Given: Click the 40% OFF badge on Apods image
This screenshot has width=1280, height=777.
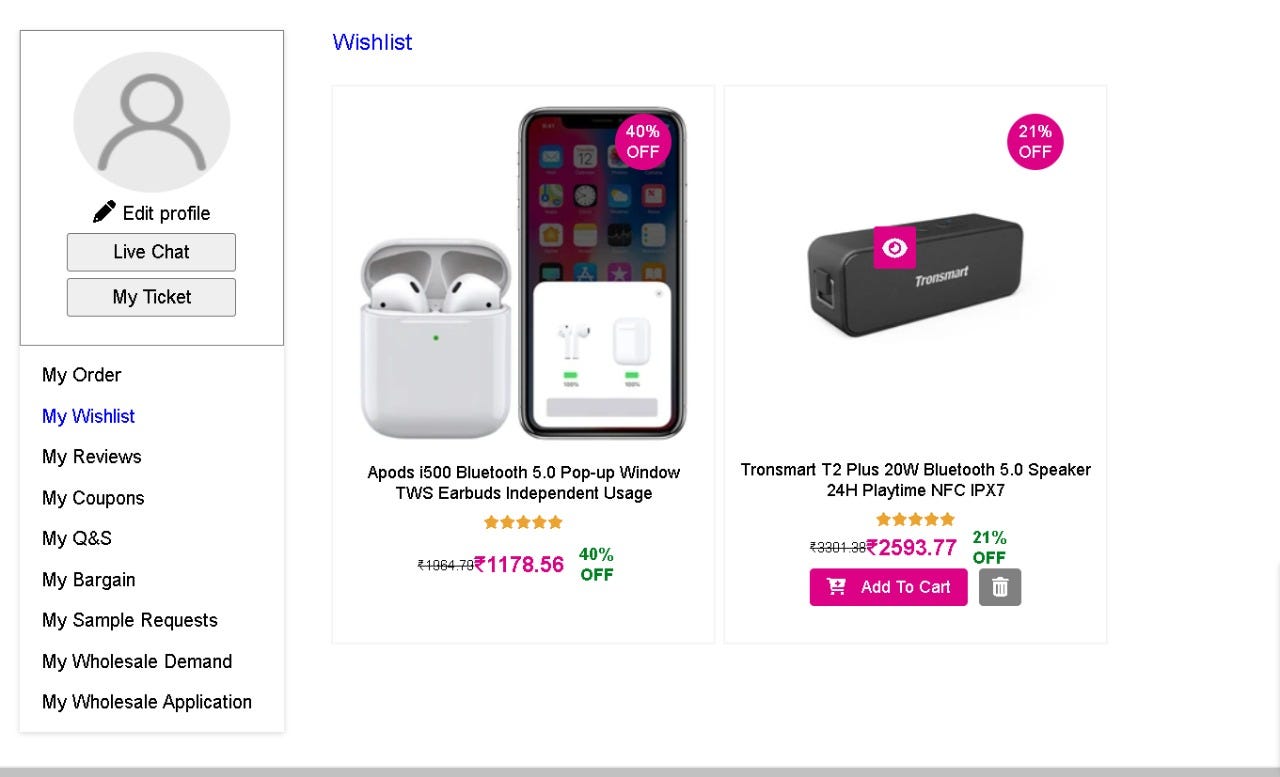Looking at the screenshot, I should pos(643,142).
